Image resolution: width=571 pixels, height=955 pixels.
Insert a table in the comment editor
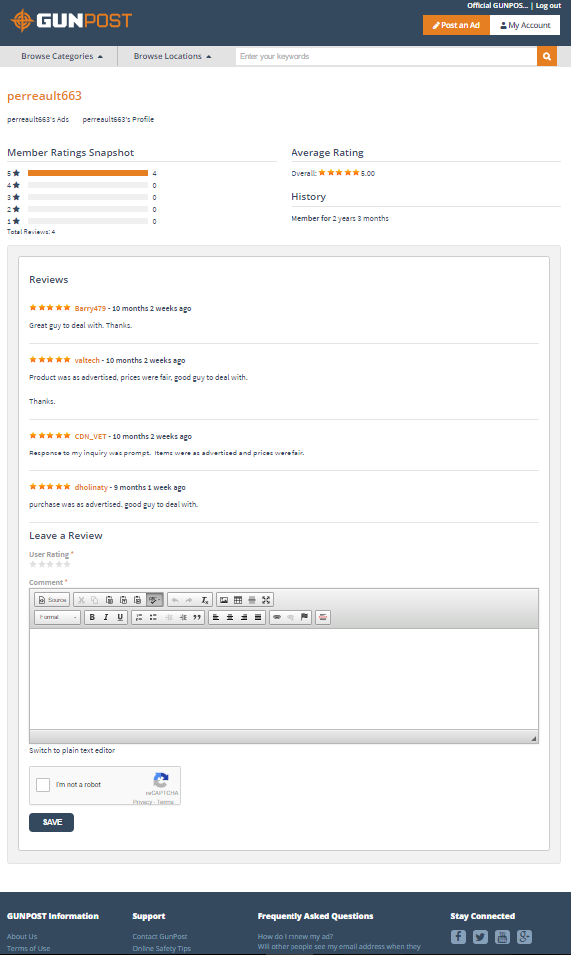click(238, 600)
